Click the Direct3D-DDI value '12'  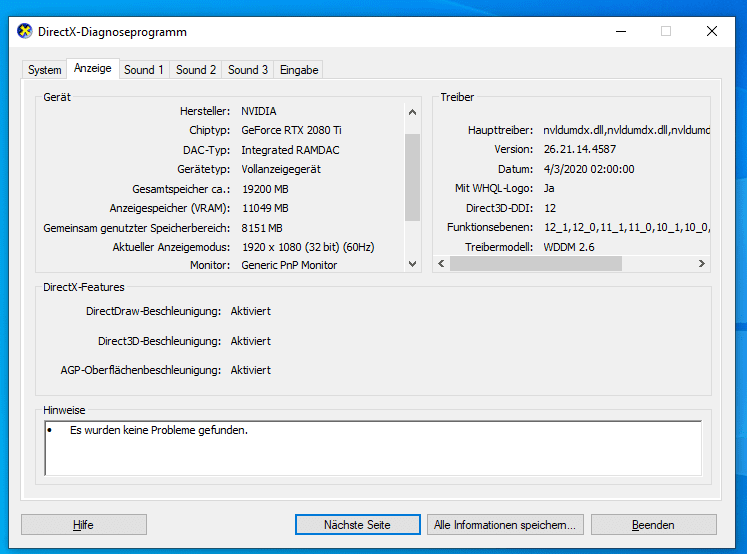coord(550,208)
